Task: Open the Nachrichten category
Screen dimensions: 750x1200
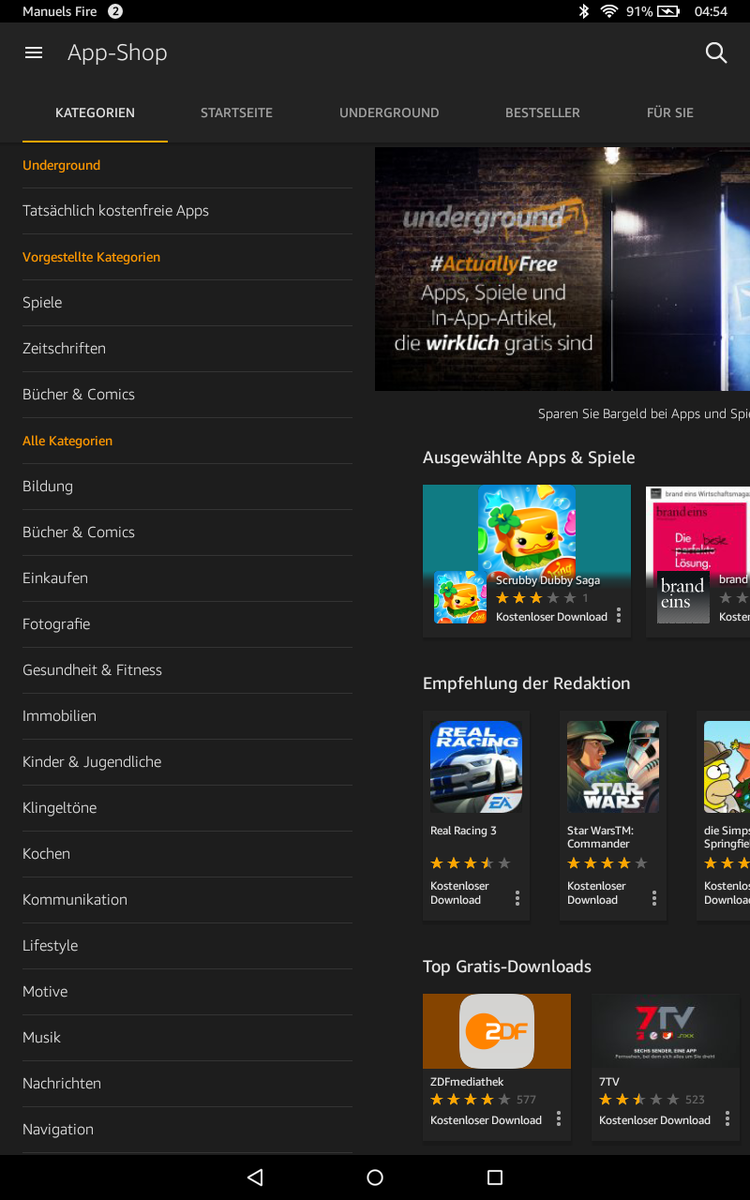Action: [x=187, y=1085]
